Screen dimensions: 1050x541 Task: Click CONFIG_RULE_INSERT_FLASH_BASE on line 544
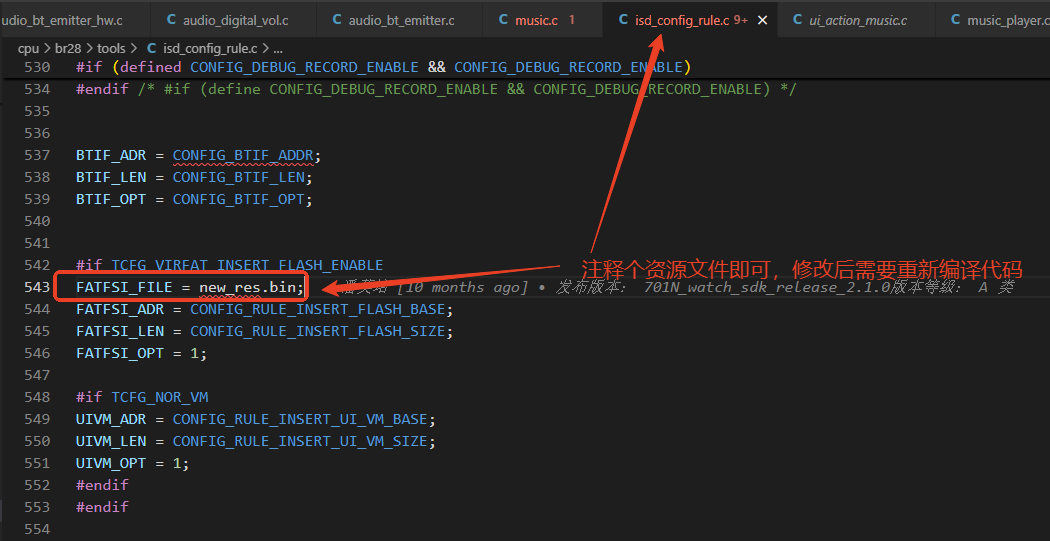(317, 310)
